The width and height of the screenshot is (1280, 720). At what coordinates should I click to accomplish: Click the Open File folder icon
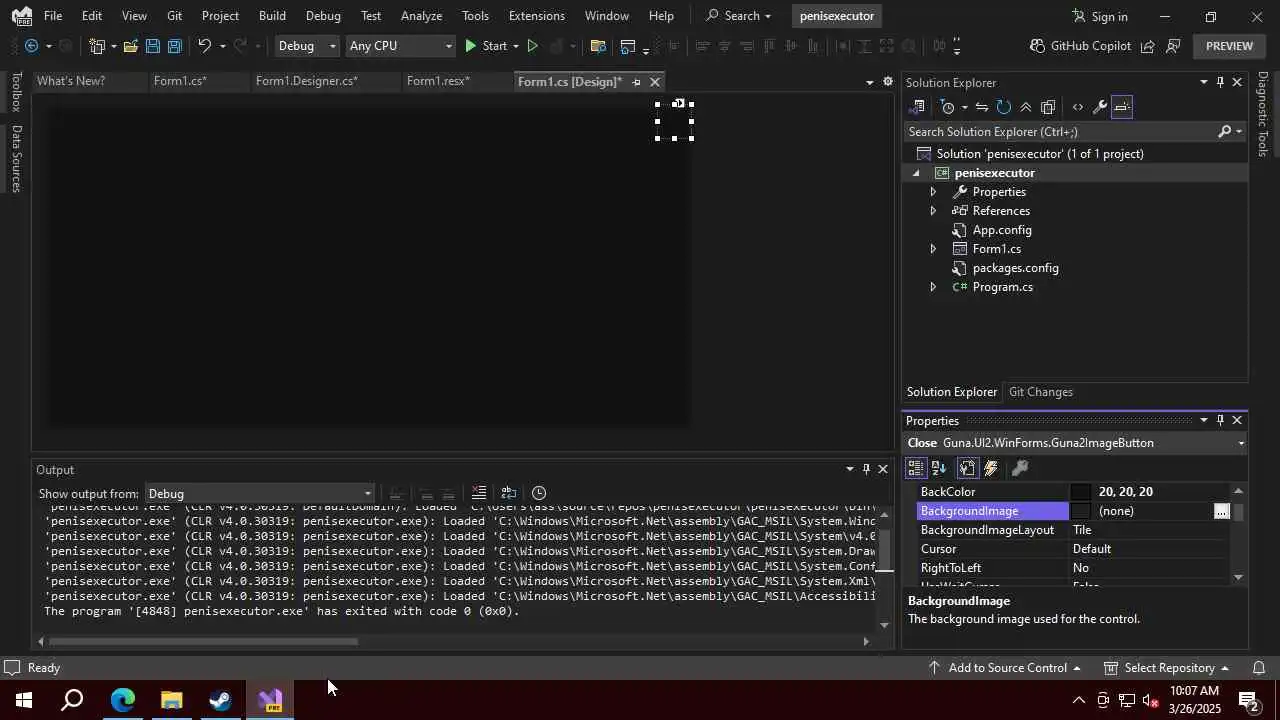point(130,46)
